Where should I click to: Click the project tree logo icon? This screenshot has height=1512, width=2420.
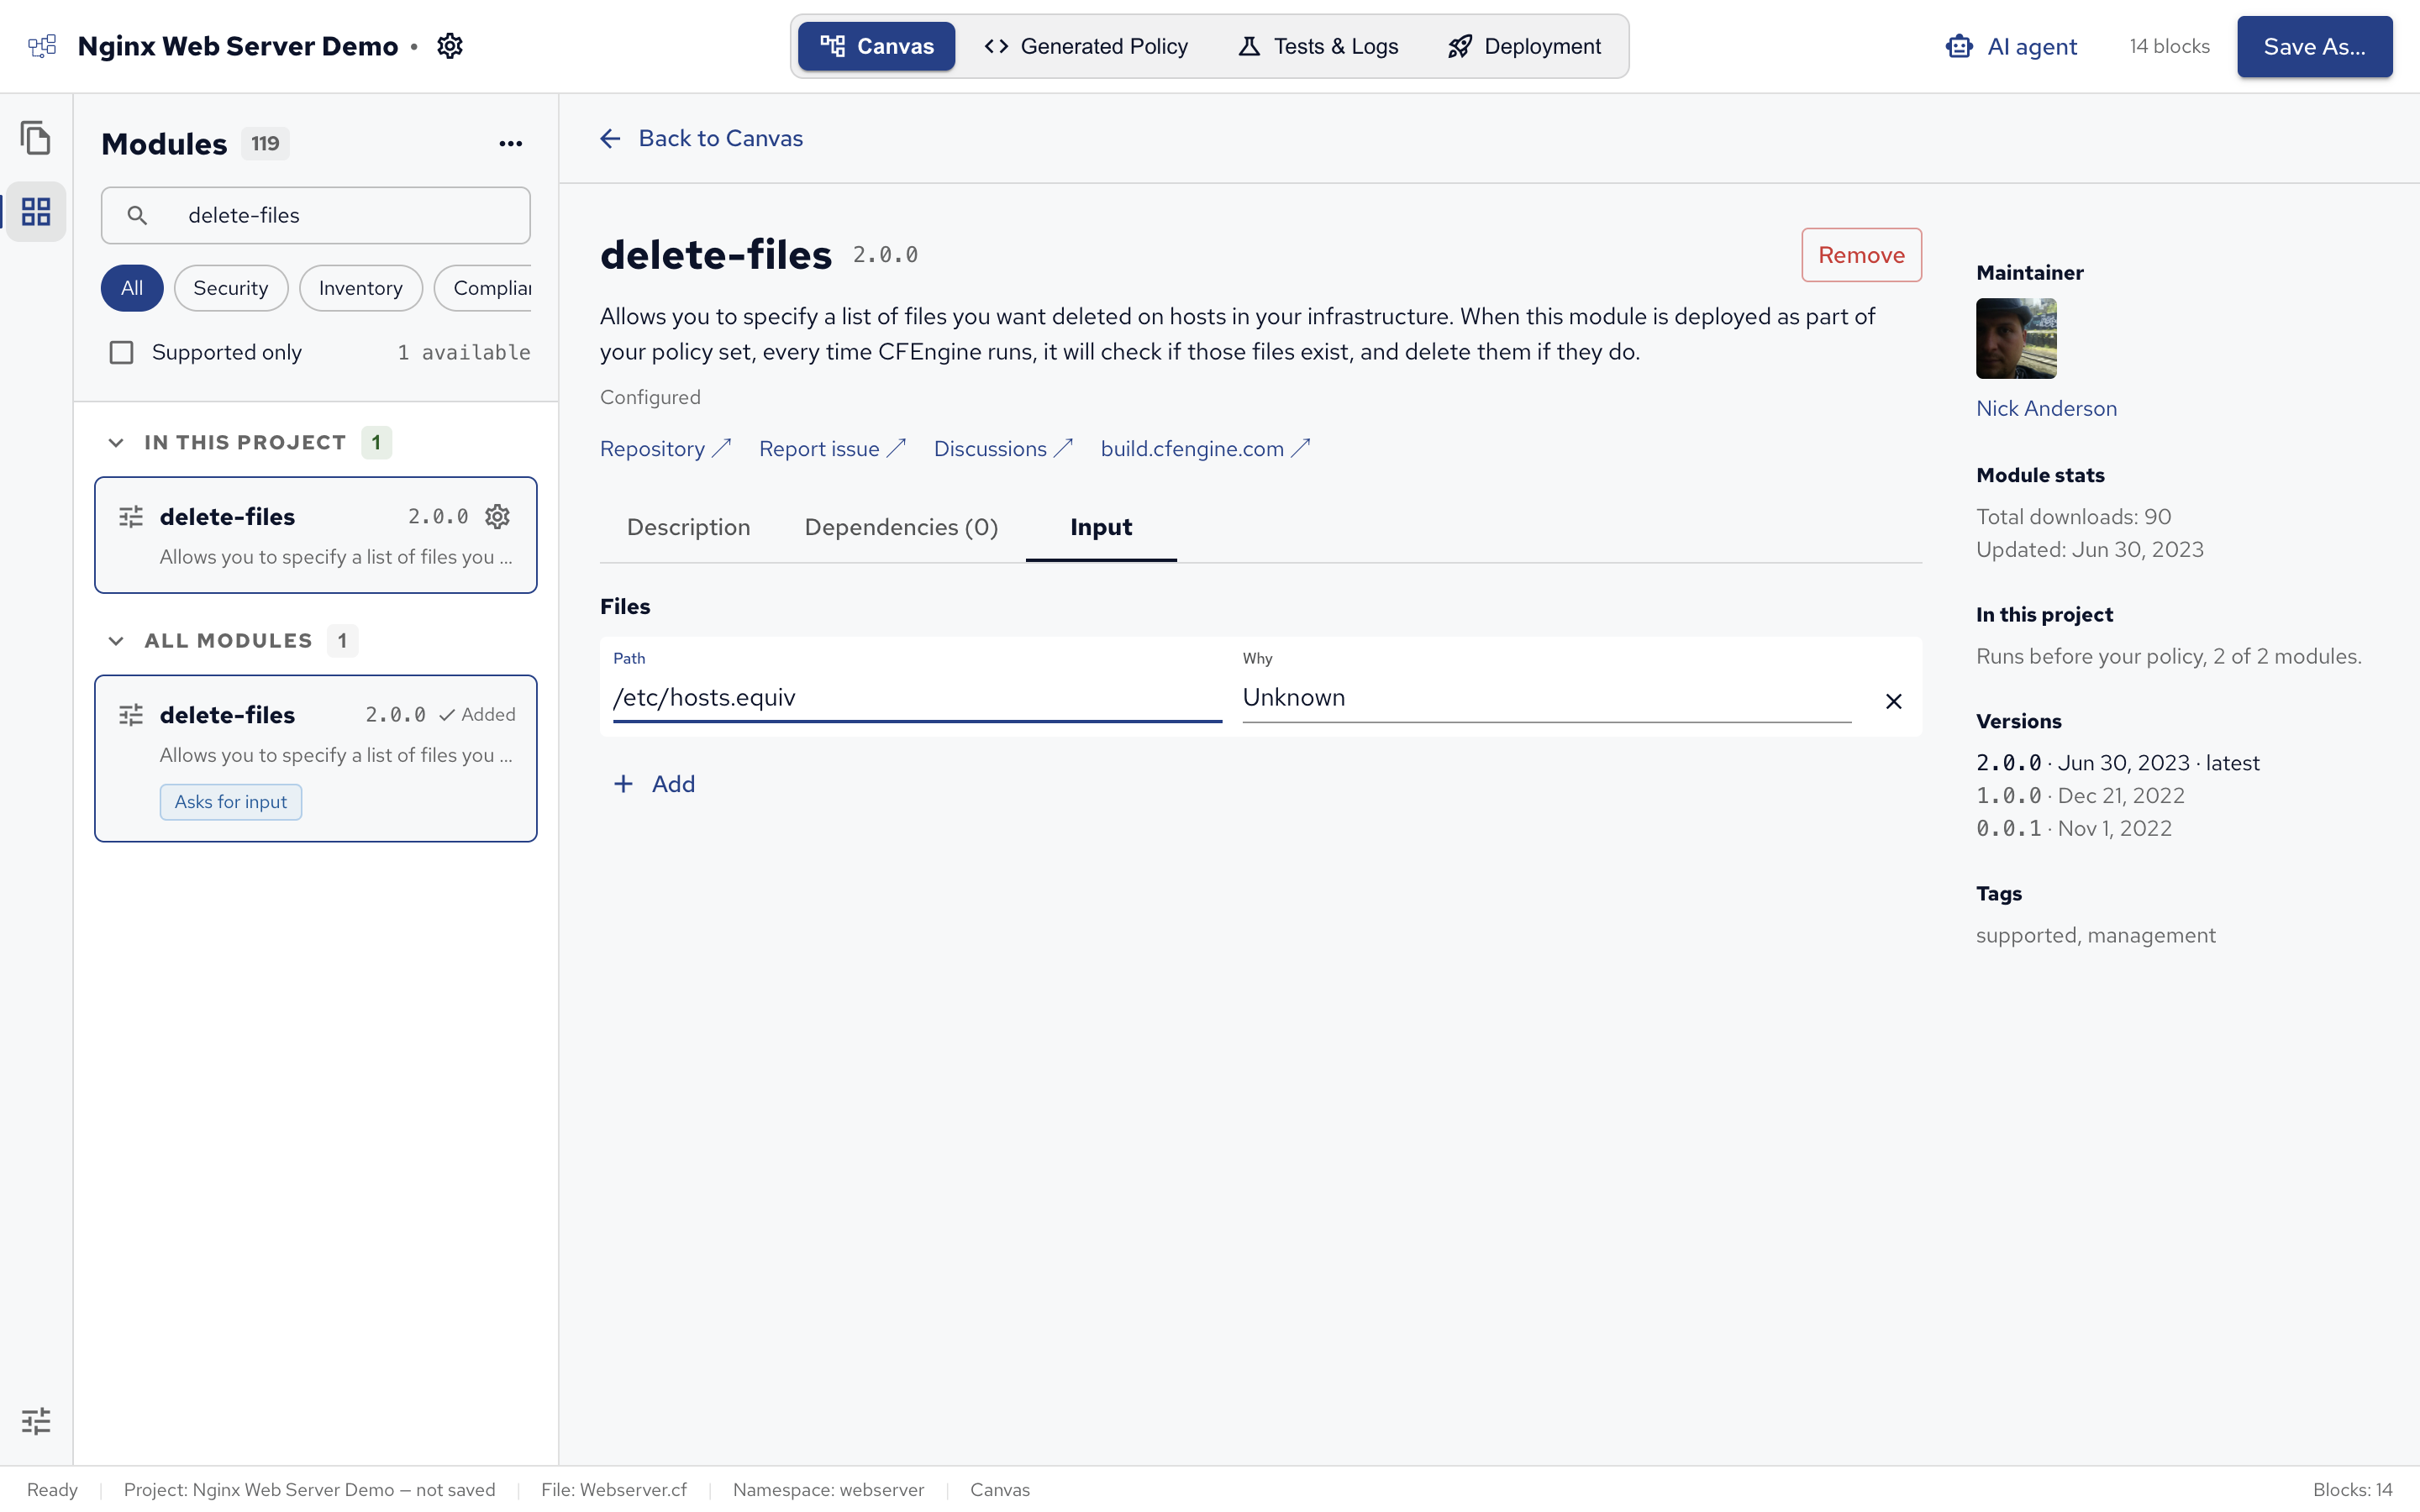coord(42,46)
